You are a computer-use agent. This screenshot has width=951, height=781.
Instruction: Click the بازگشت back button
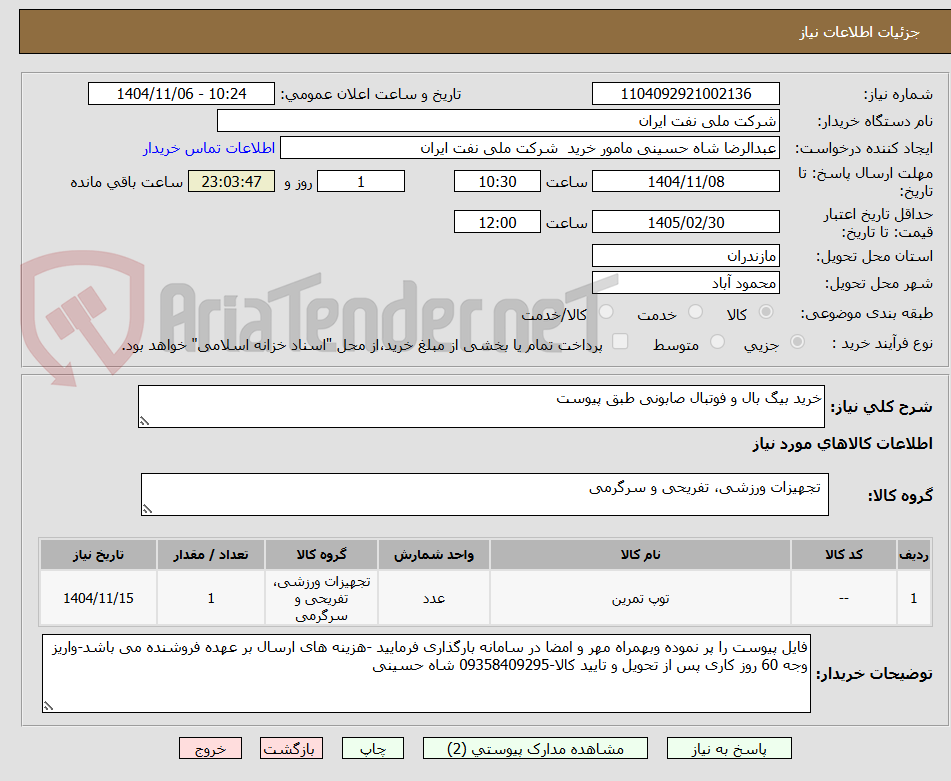(291, 748)
